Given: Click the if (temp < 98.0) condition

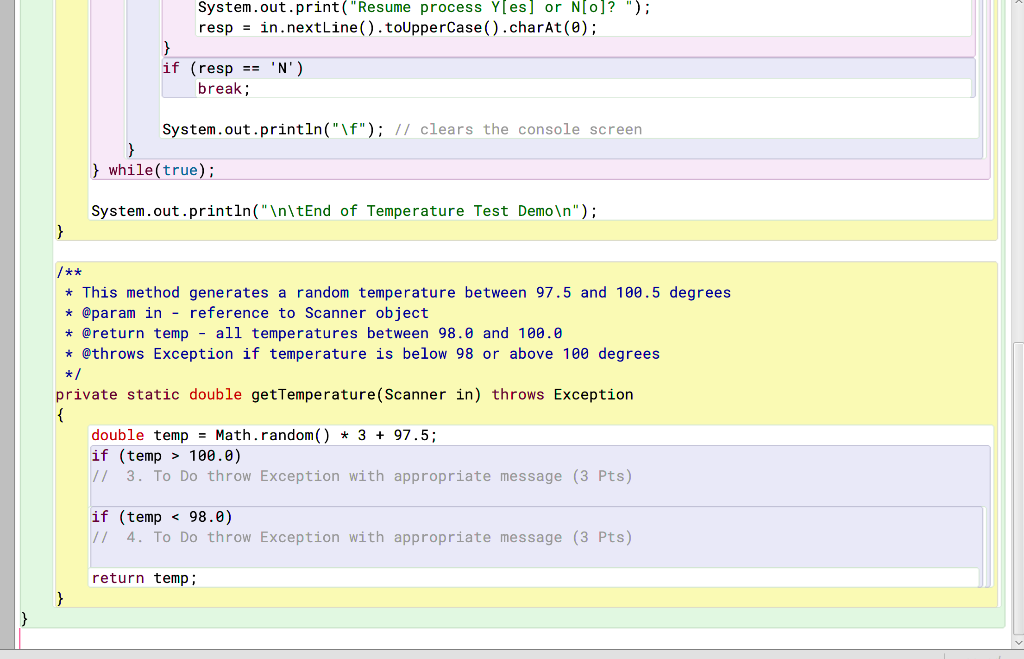Looking at the screenshot, I should 163,516.
